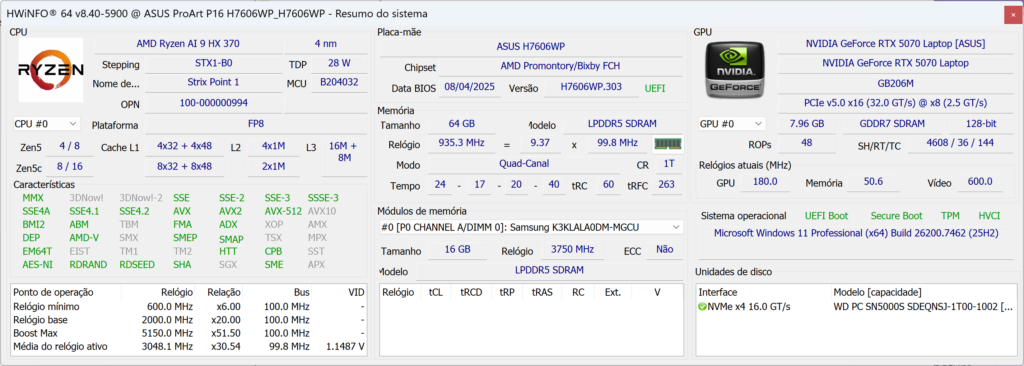The width and height of the screenshot is (1024, 366).
Task: Click the AMD Ryzen AI 9 HX 370 field
Action: pos(187,44)
